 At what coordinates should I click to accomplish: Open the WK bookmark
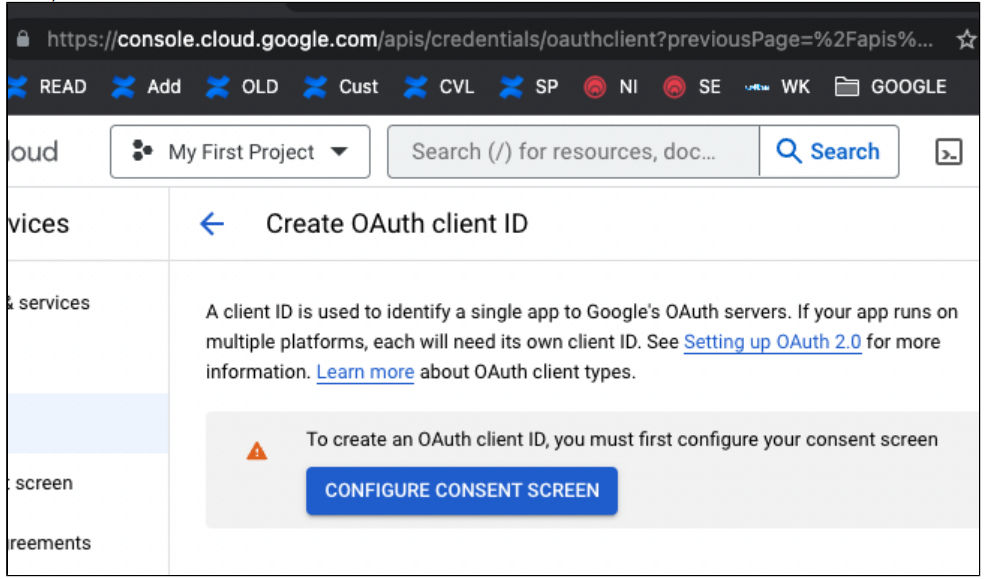(777, 87)
